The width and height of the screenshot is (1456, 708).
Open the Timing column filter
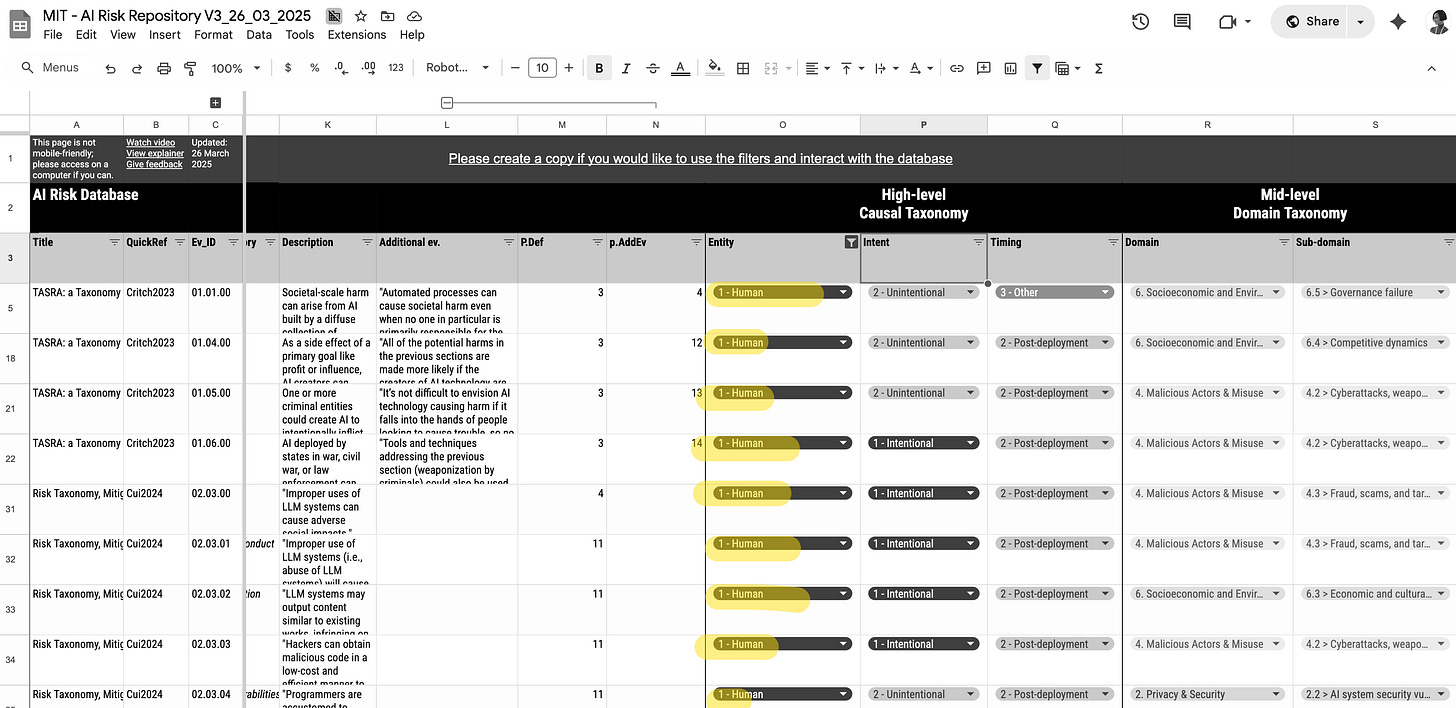[1113, 242]
